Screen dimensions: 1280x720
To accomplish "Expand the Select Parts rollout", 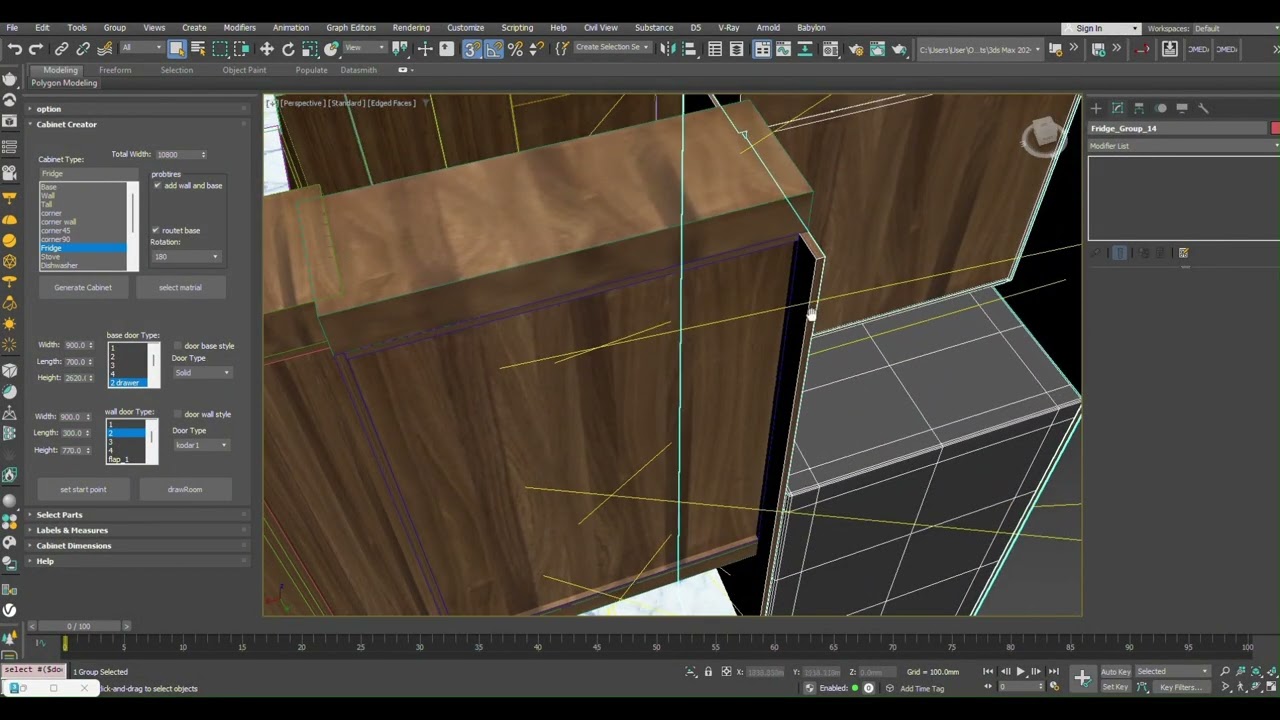I will [60, 515].
